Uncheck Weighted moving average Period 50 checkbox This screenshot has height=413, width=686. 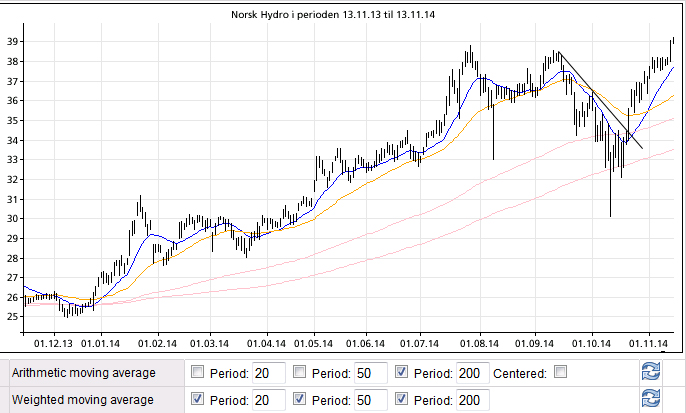[x=299, y=400]
